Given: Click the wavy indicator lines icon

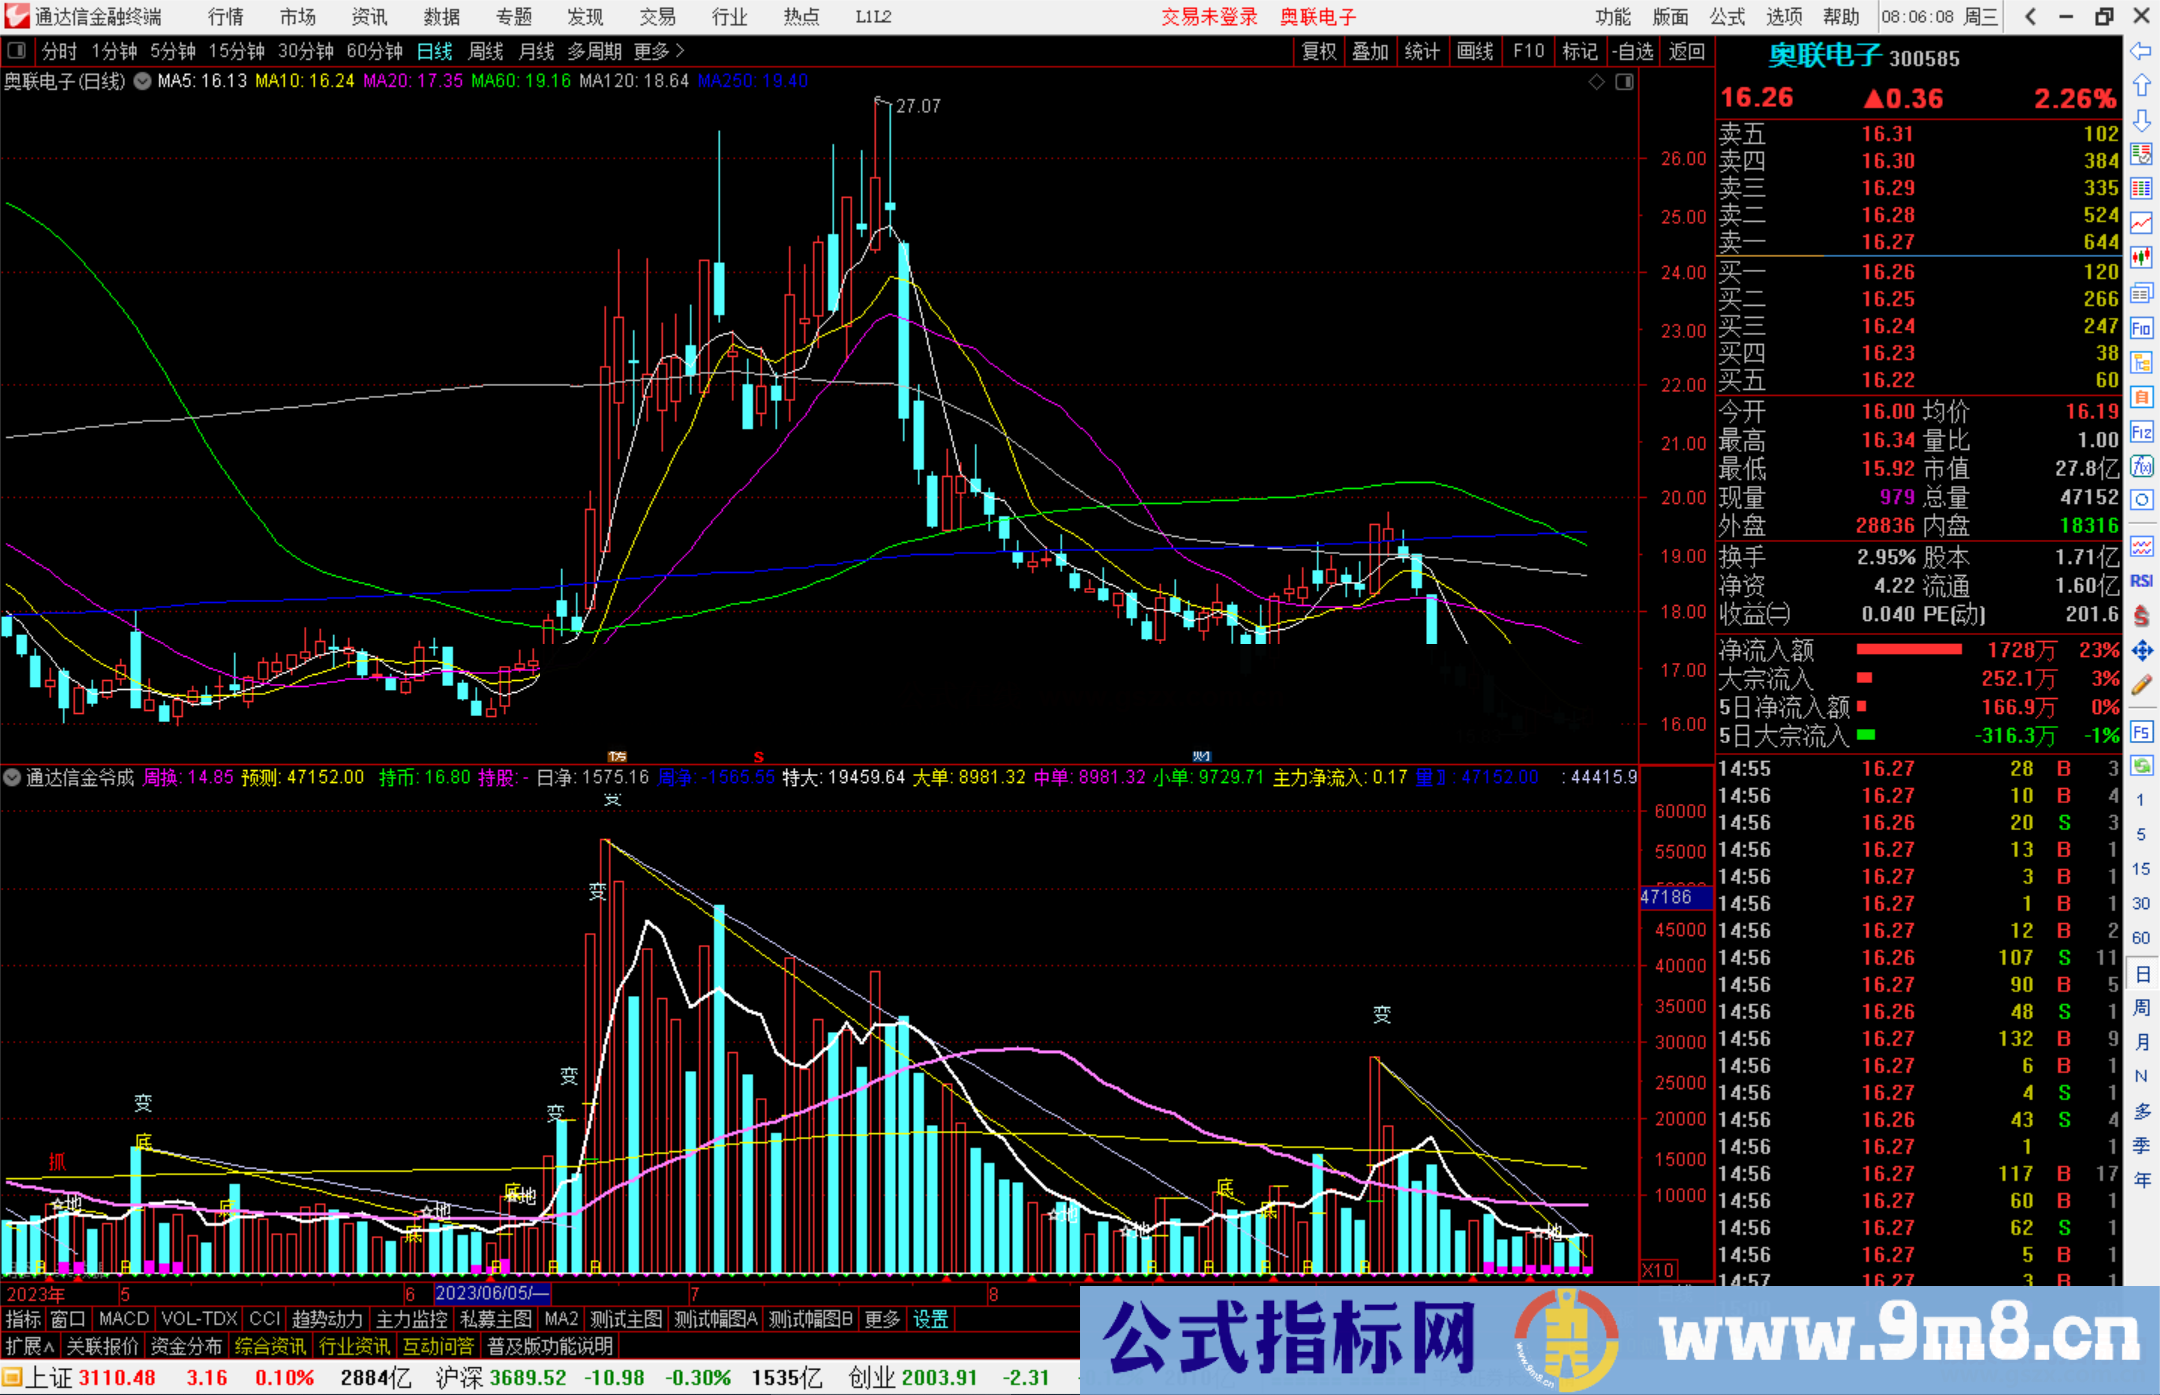Looking at the screenshot, I should point(2141,546).
